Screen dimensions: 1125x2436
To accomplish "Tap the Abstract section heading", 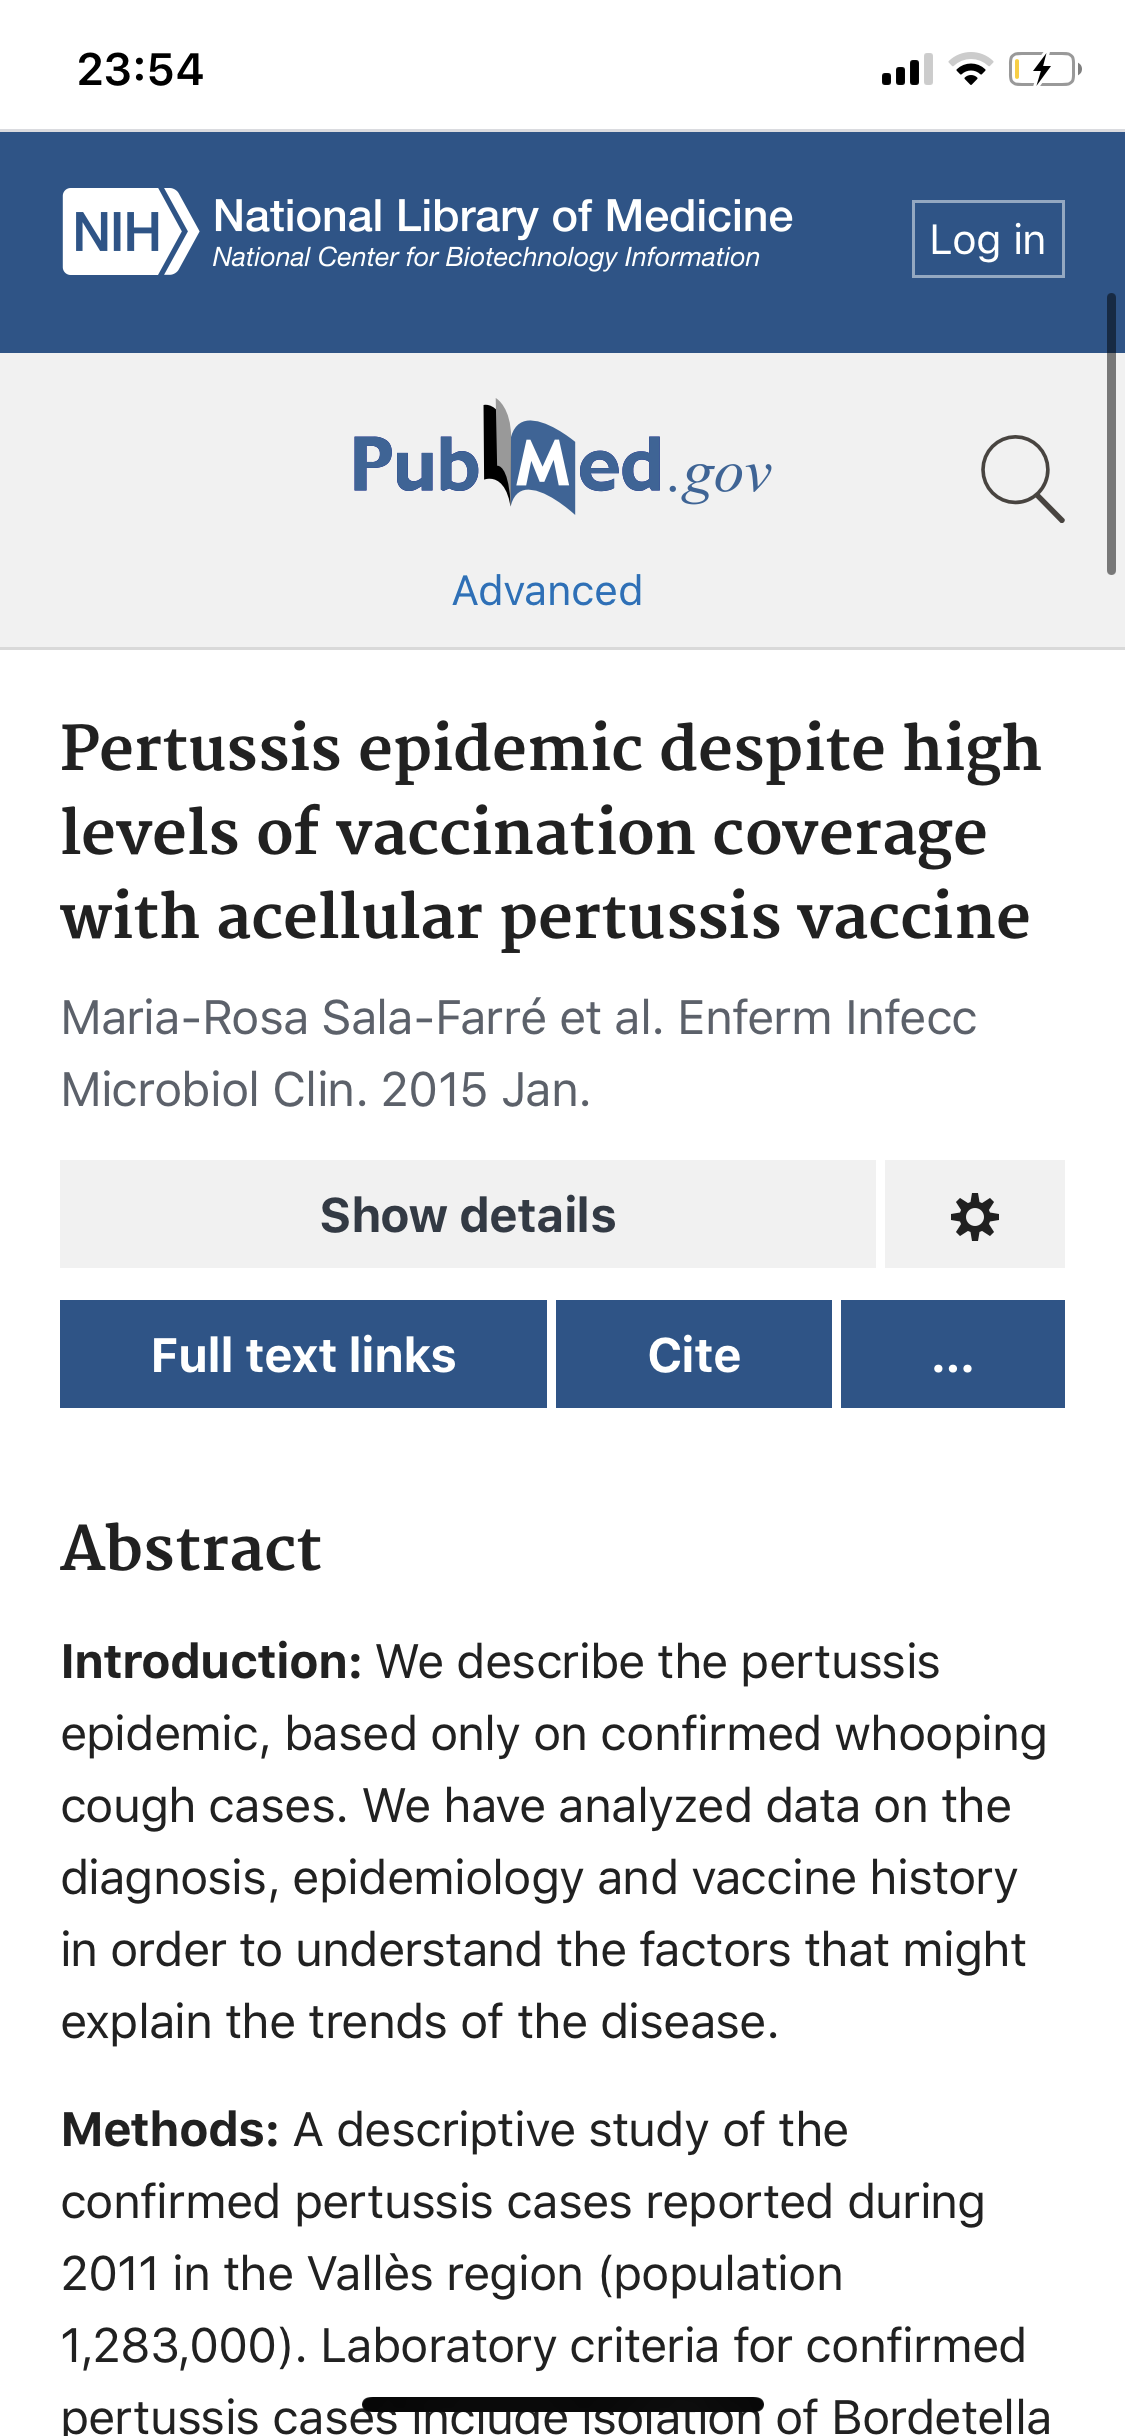I will tap(191, 1548).
